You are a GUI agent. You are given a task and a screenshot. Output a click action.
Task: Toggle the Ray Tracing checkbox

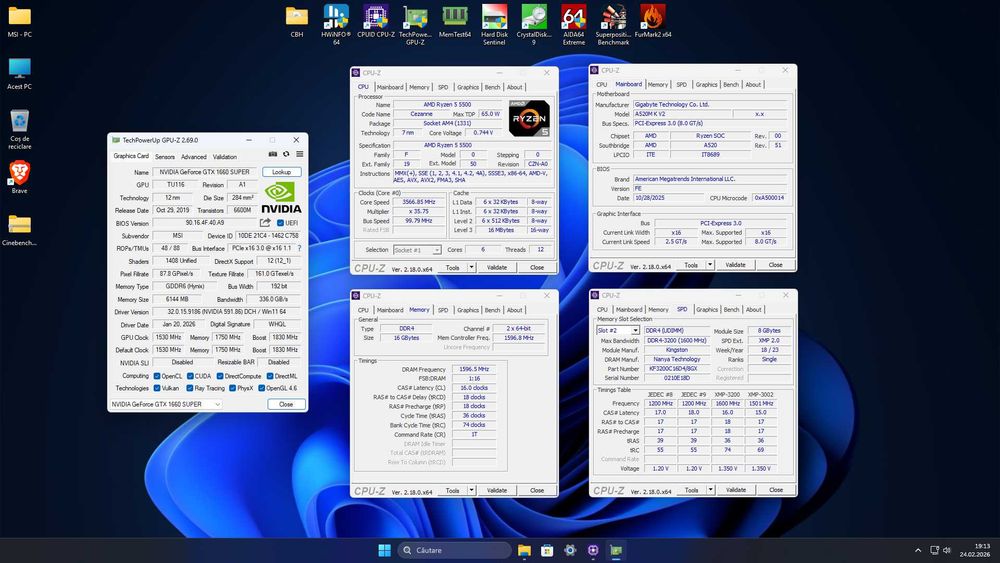[x=189, y=388]
